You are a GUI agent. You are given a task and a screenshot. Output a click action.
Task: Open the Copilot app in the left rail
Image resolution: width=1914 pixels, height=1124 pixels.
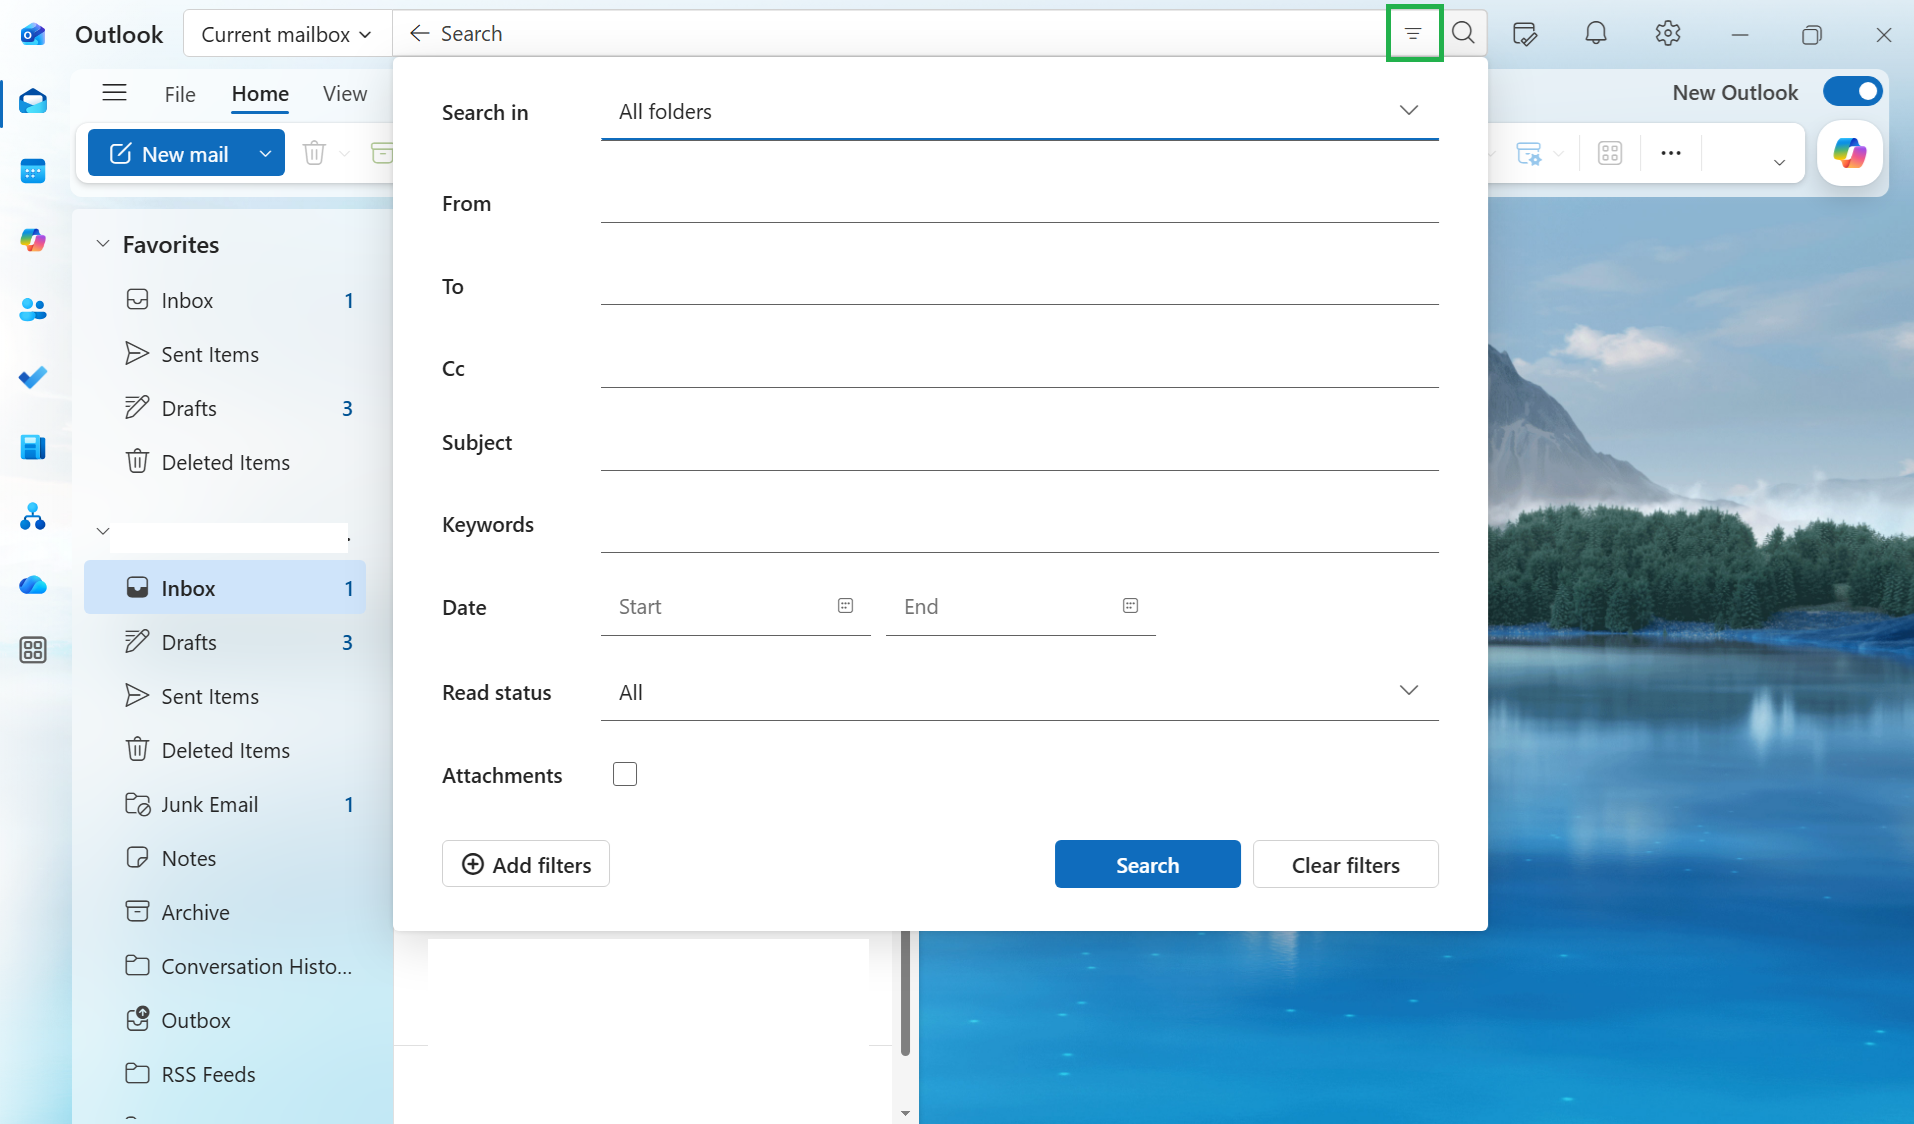pyautogui.click(x=33, y=240)
